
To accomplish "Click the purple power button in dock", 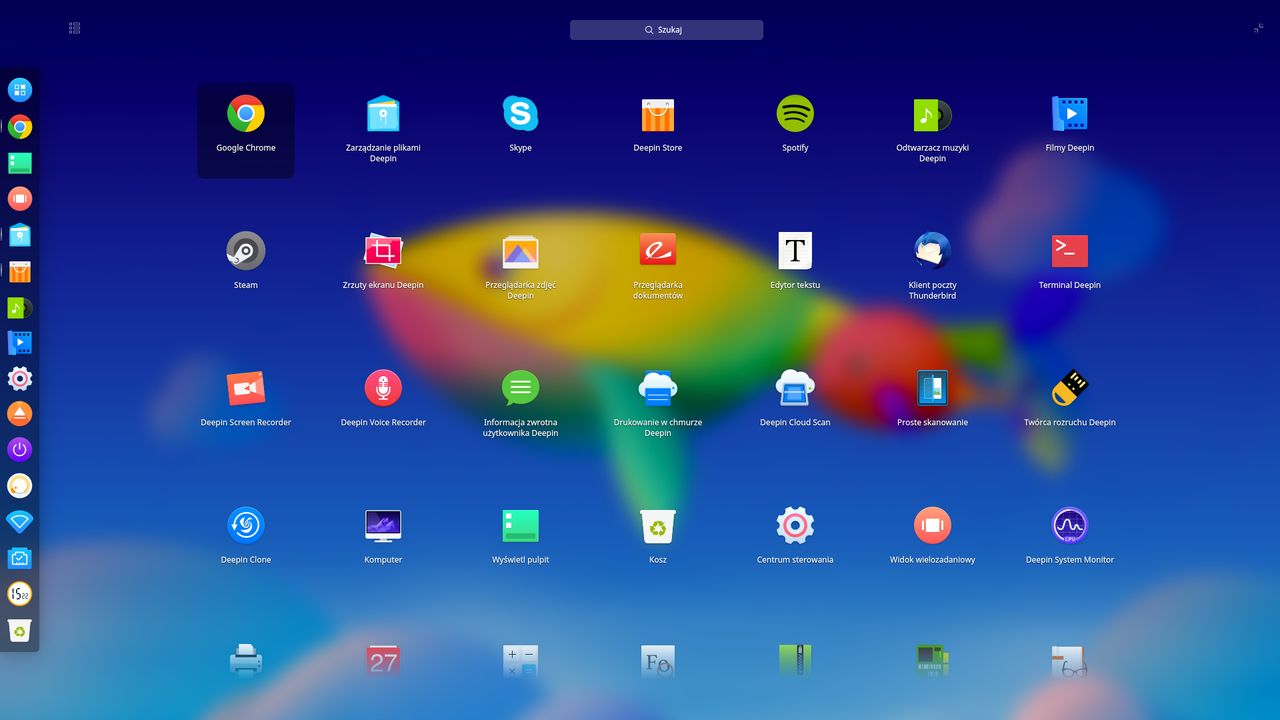I will tap(20, 449).
